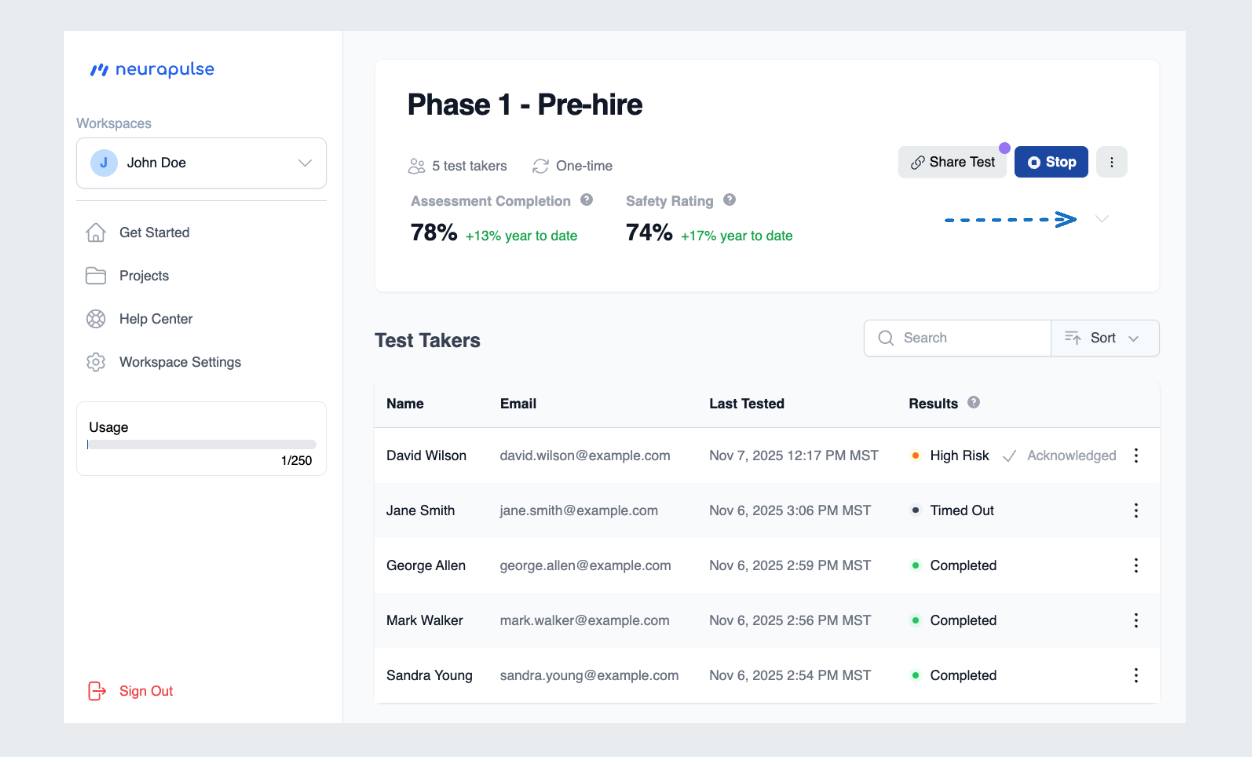
Task: Click the Share Test button
Action: pos(951,161)
